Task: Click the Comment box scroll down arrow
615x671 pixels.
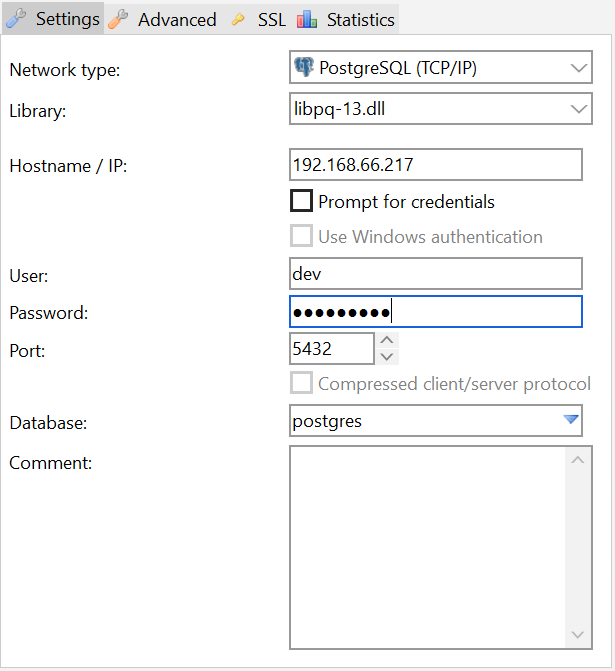Action: [579, 635]
